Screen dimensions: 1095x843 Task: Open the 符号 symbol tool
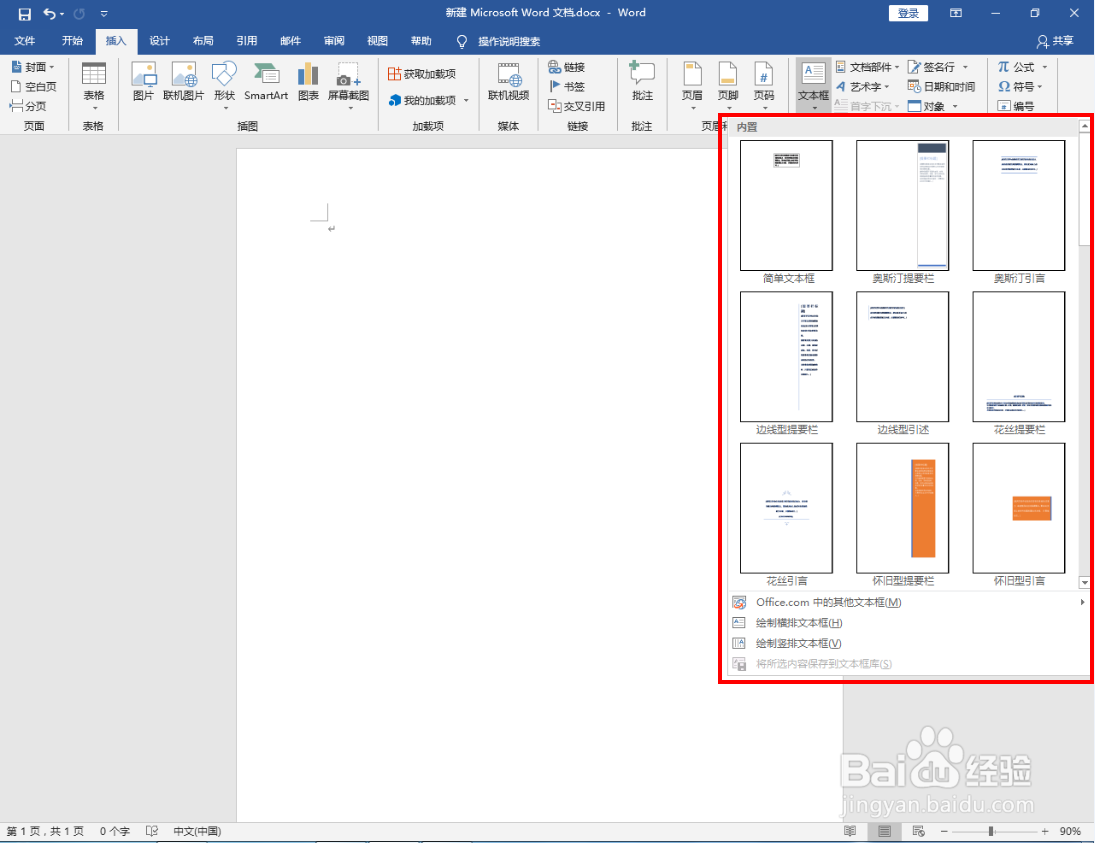coord(1021,86)
